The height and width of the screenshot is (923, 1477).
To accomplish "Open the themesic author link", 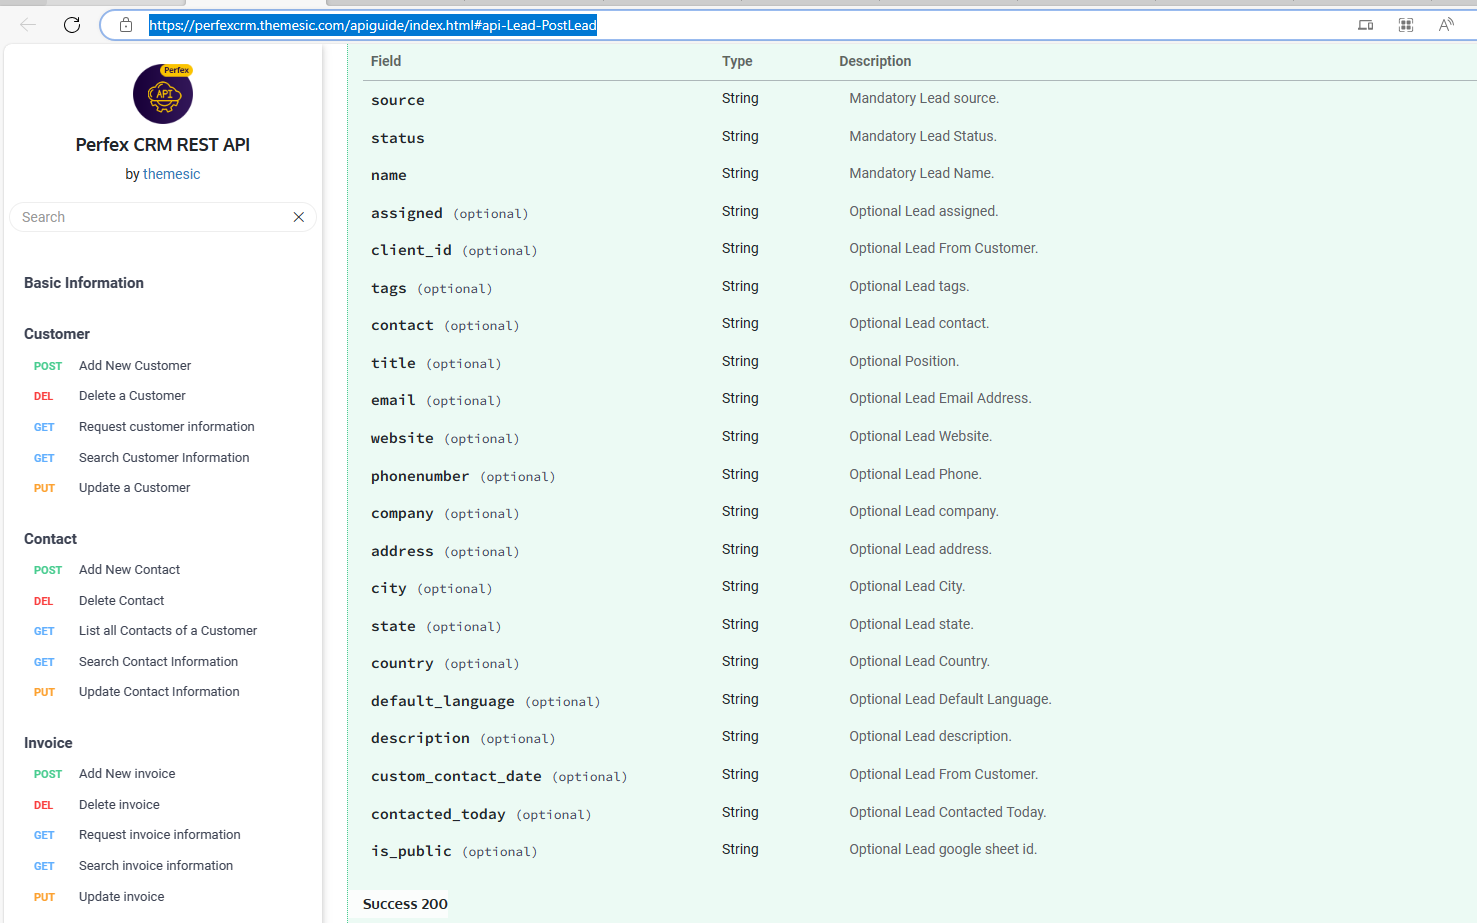I will [172, 174].
